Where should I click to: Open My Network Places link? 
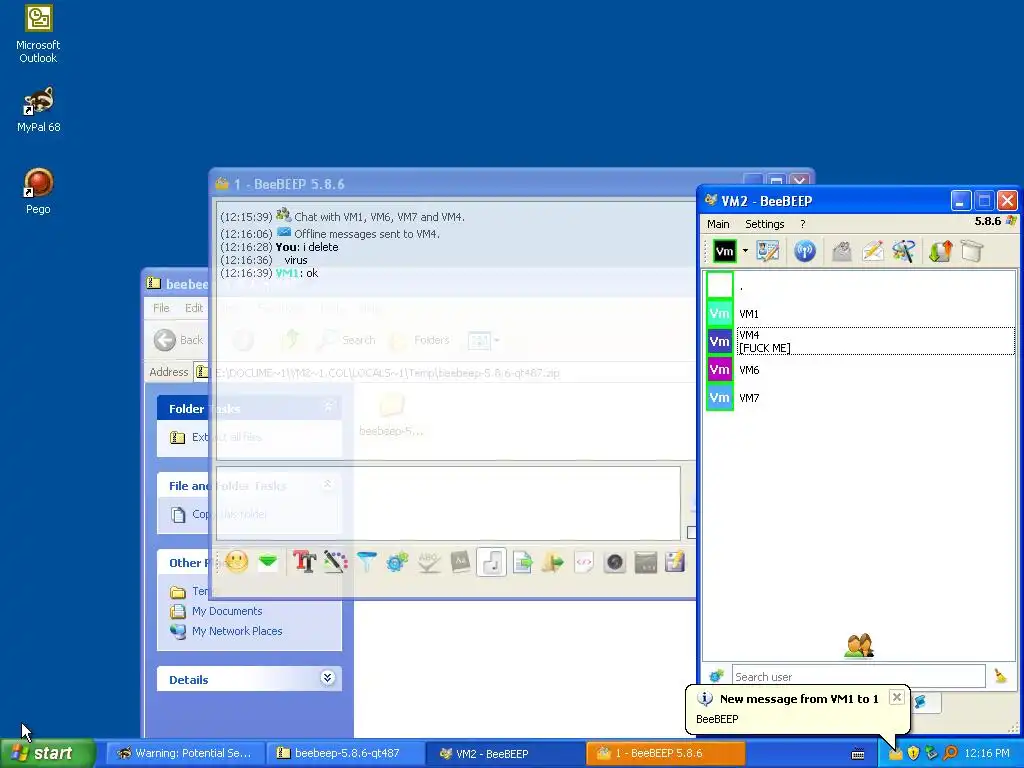tap(237, 632)
